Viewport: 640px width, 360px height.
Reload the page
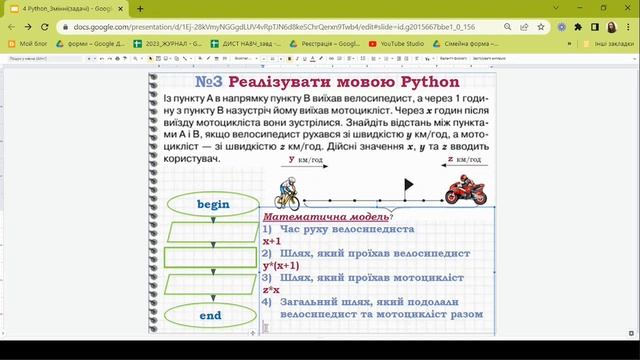click(44, 27)
